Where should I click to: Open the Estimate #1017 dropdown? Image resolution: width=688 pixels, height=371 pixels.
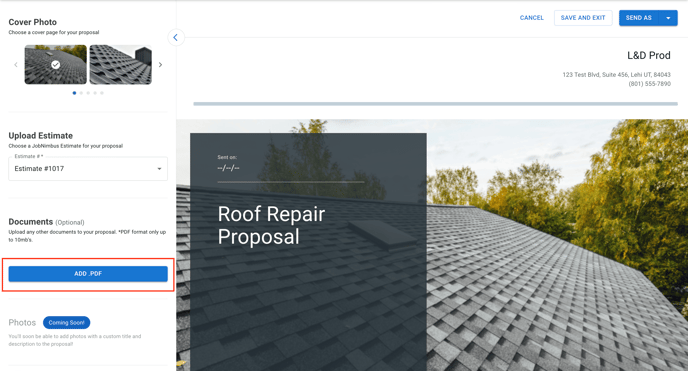tap(88, 168)
